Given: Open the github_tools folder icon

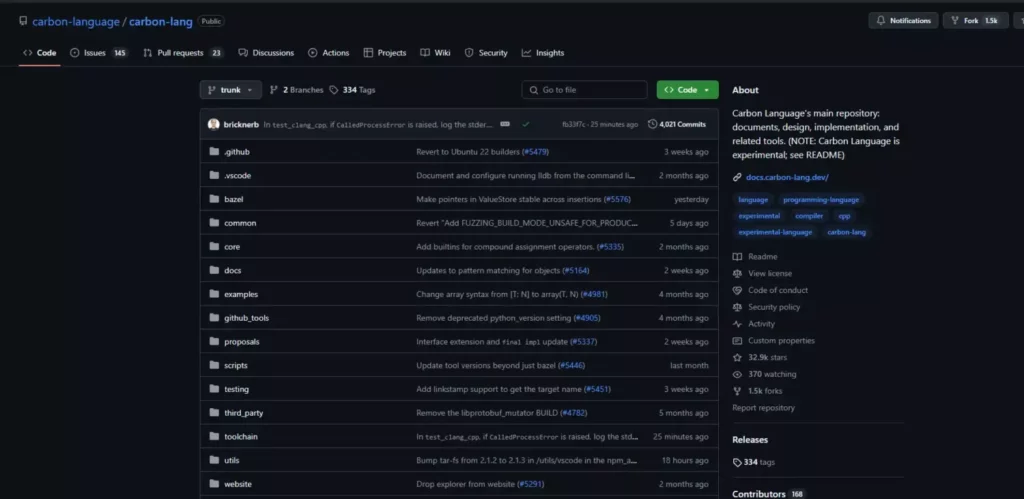Looking at the screenshot, I should tap(214, 317).
